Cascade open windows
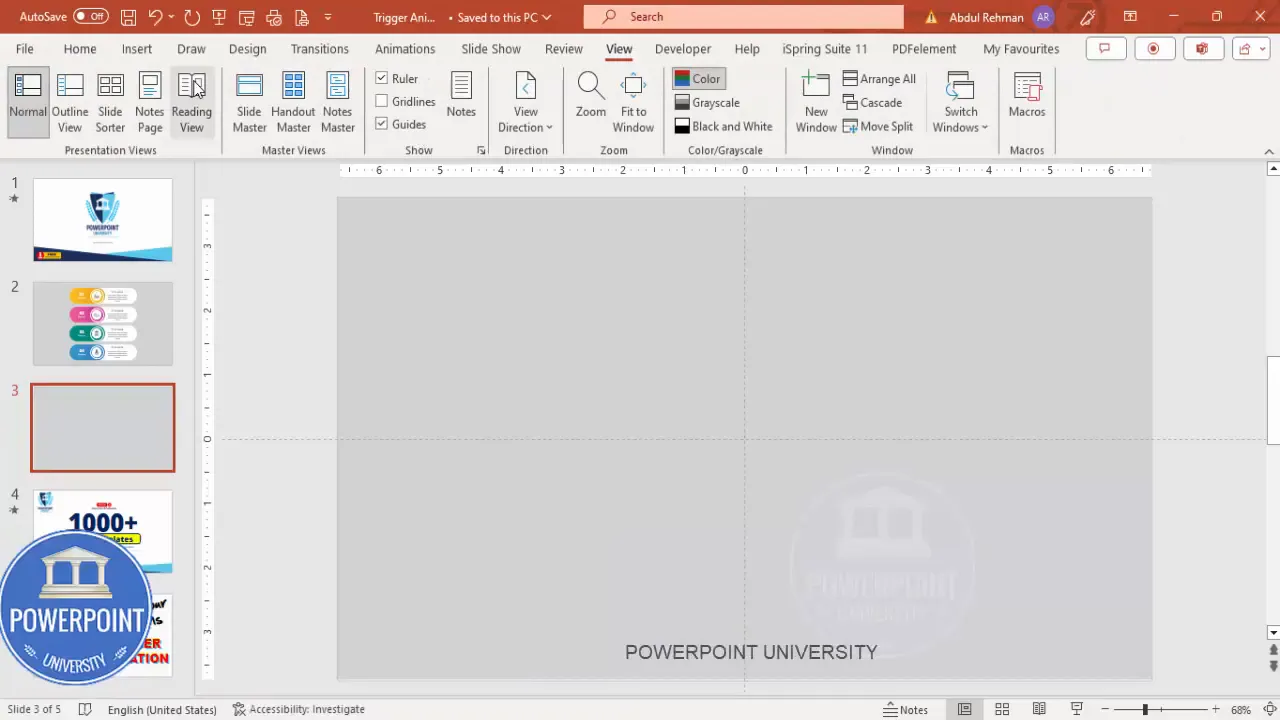The height and width of the screenshot is (720, 1280). [x=873, y=103]
